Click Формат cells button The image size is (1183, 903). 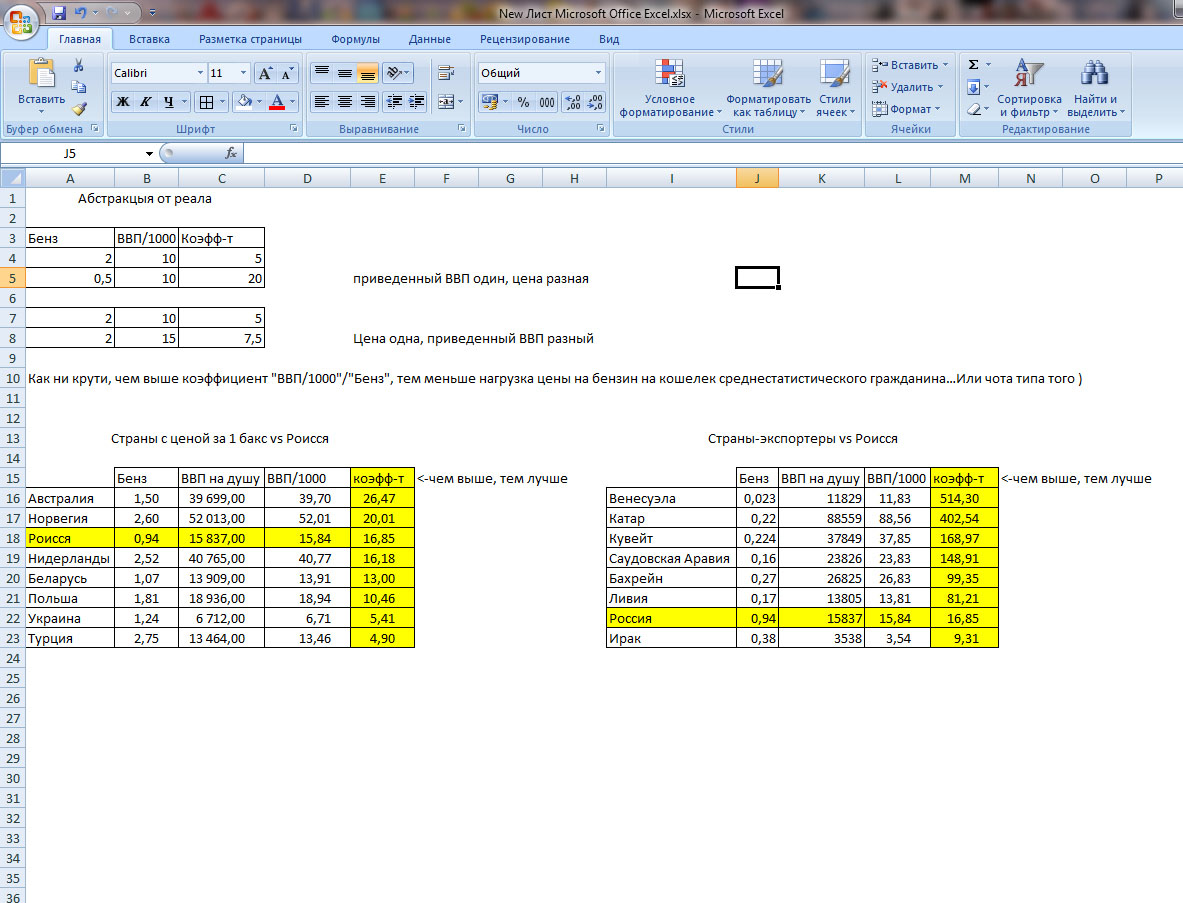tap(906, 109)
